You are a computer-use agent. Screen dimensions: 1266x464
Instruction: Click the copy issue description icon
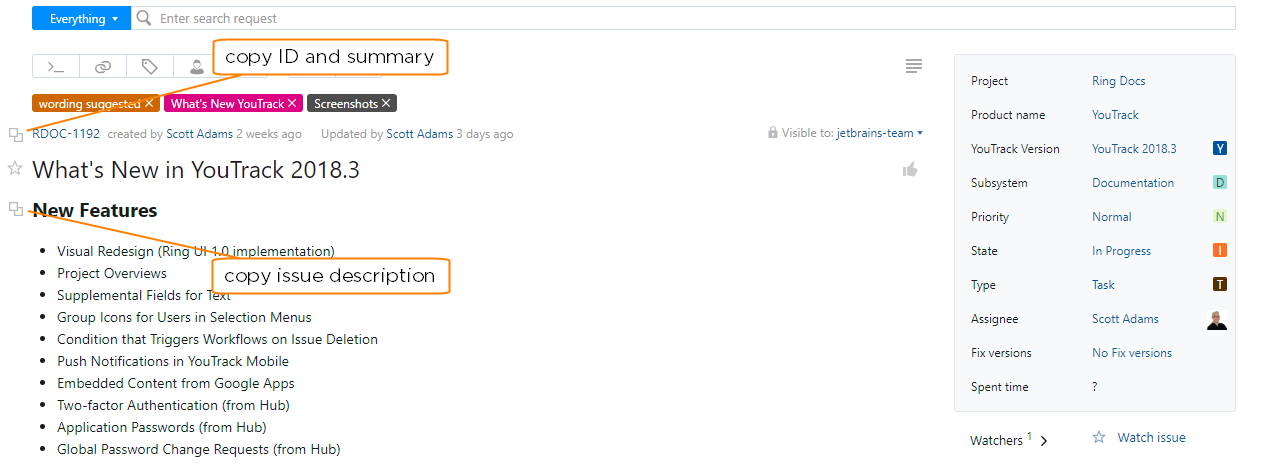(x=15, y=209)
